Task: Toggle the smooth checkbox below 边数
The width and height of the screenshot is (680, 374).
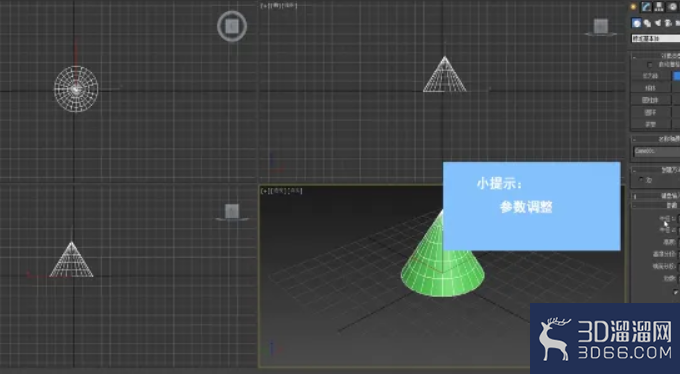Action: click(x=676, y=292)
